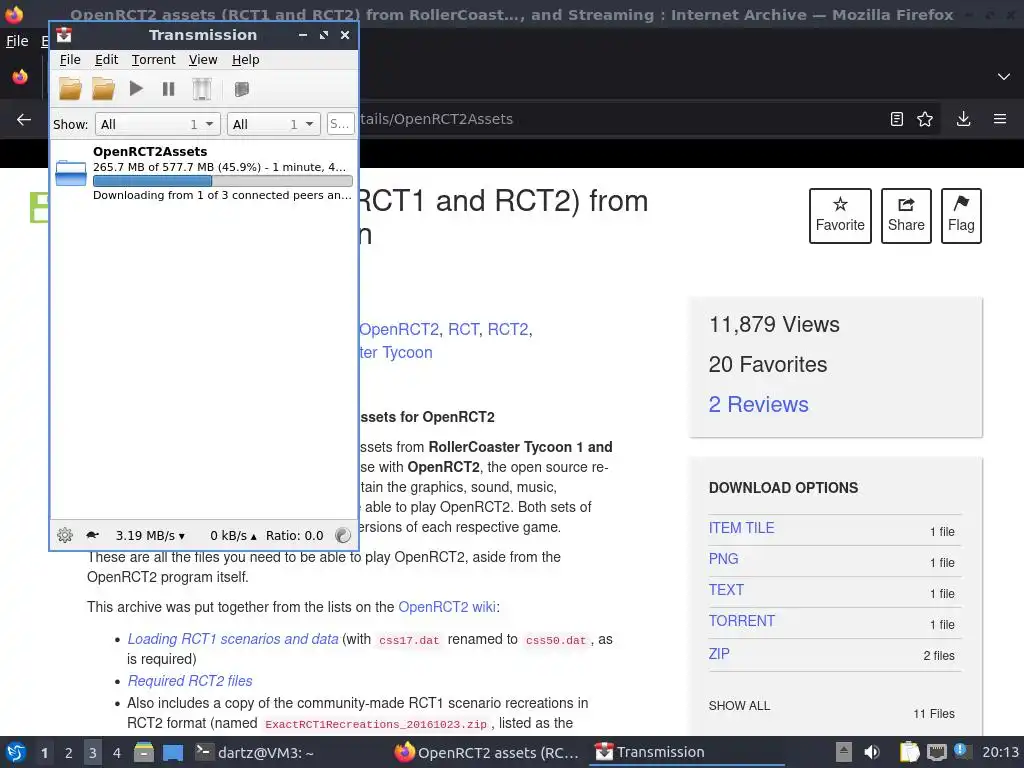This screenshot has height=768, width=1024.
Task: Open the RCT2 topic link
Action: tap(507, 329)
